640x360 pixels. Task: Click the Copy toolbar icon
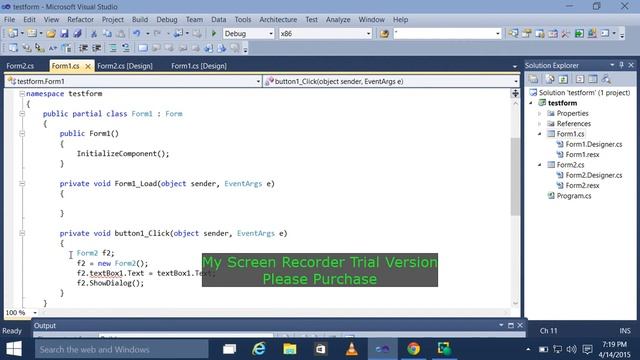point(107,33)
